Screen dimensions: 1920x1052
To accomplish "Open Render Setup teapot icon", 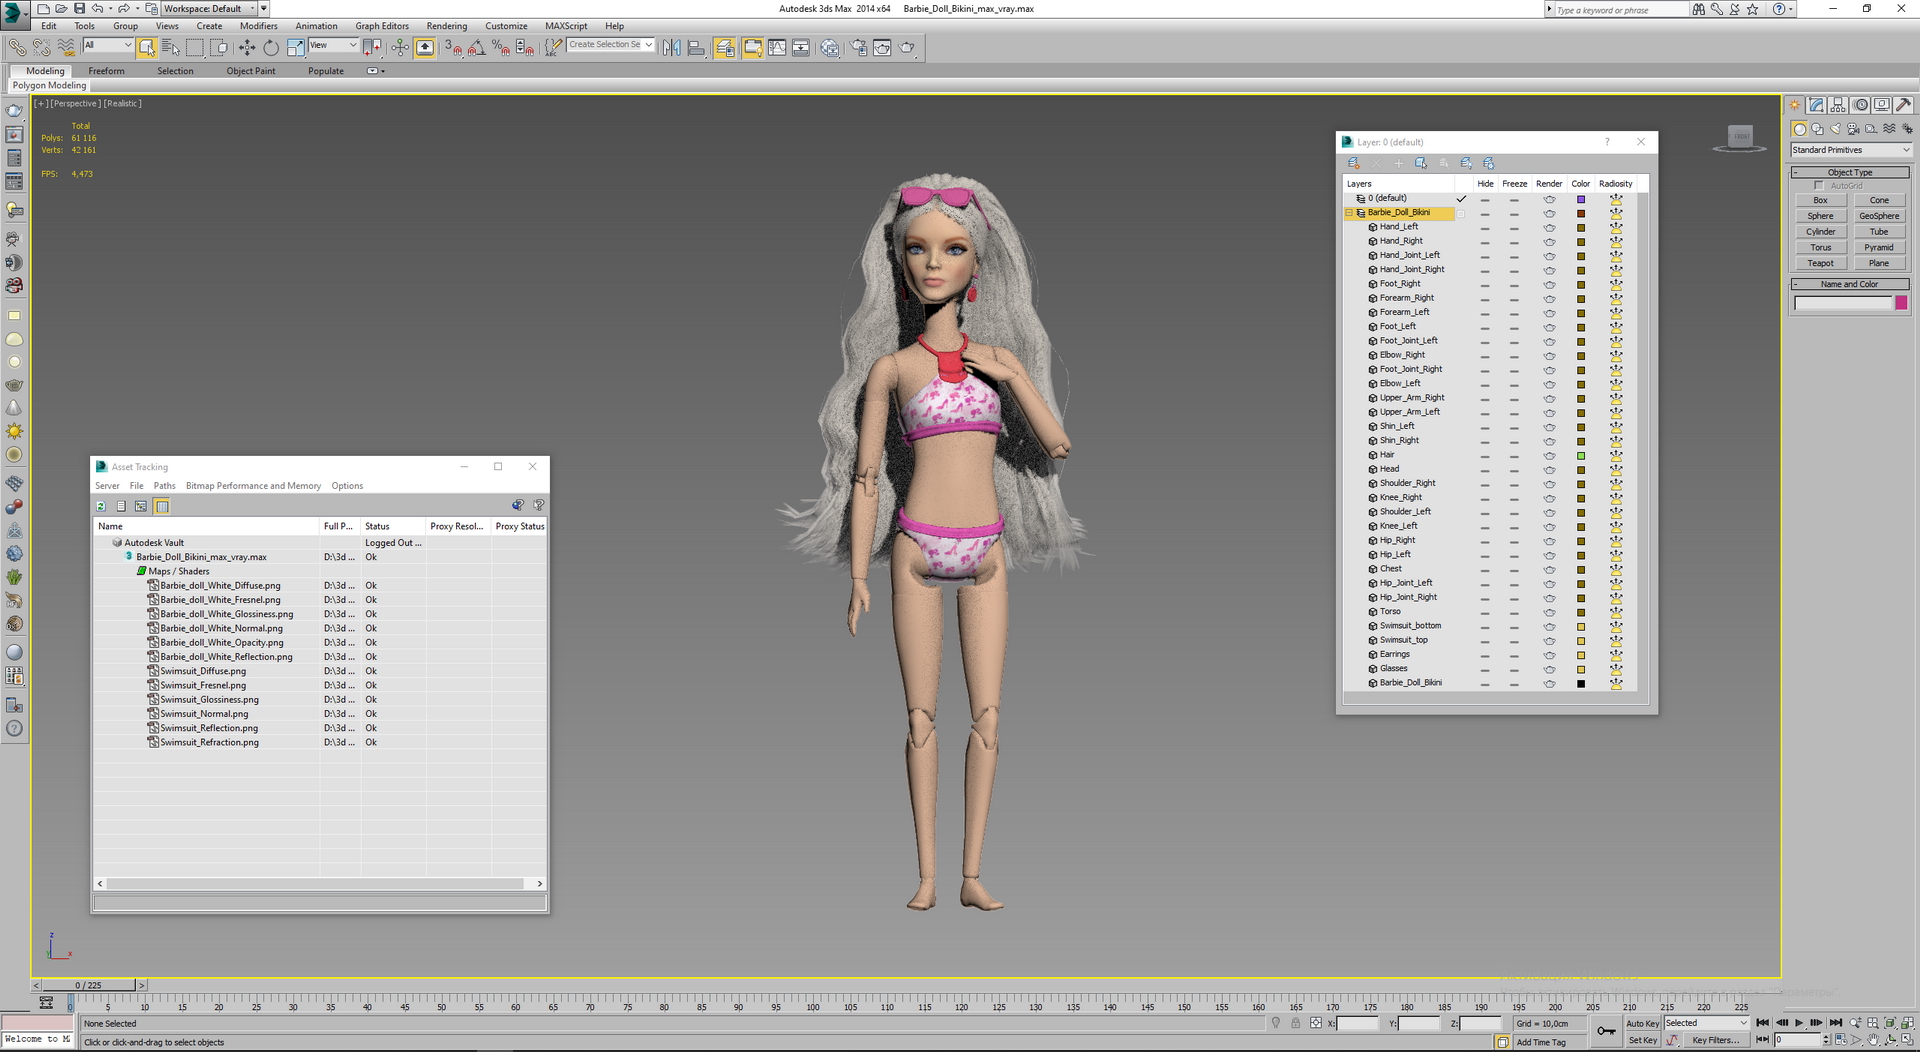I will pos(859,47).
